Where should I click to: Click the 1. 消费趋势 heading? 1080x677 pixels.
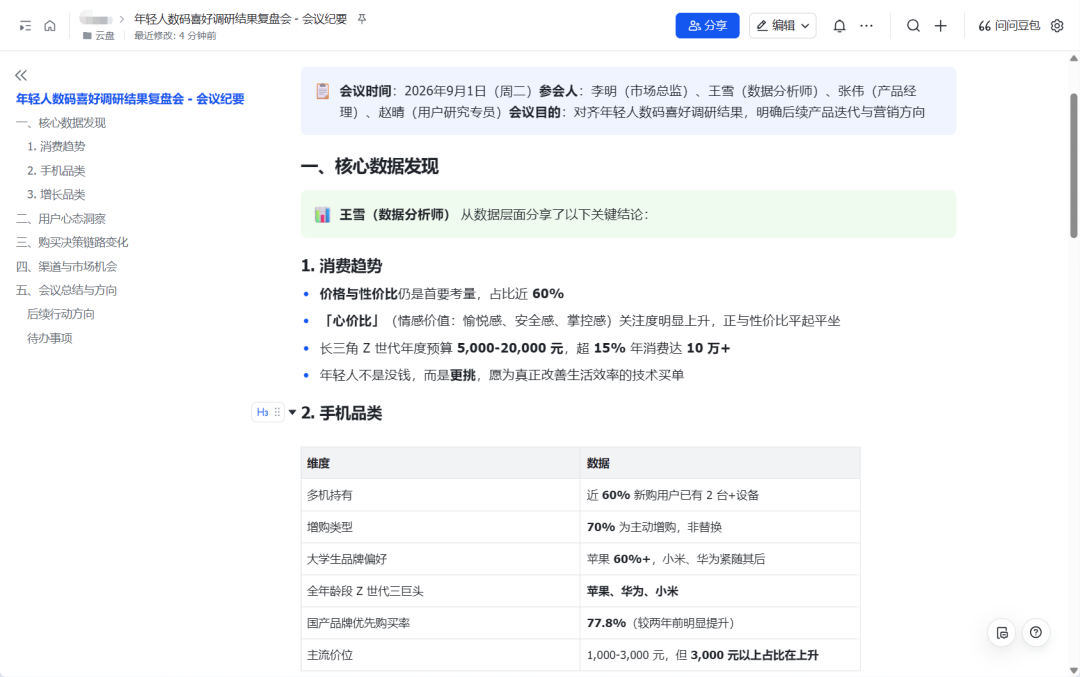click(x=342, y=266)
